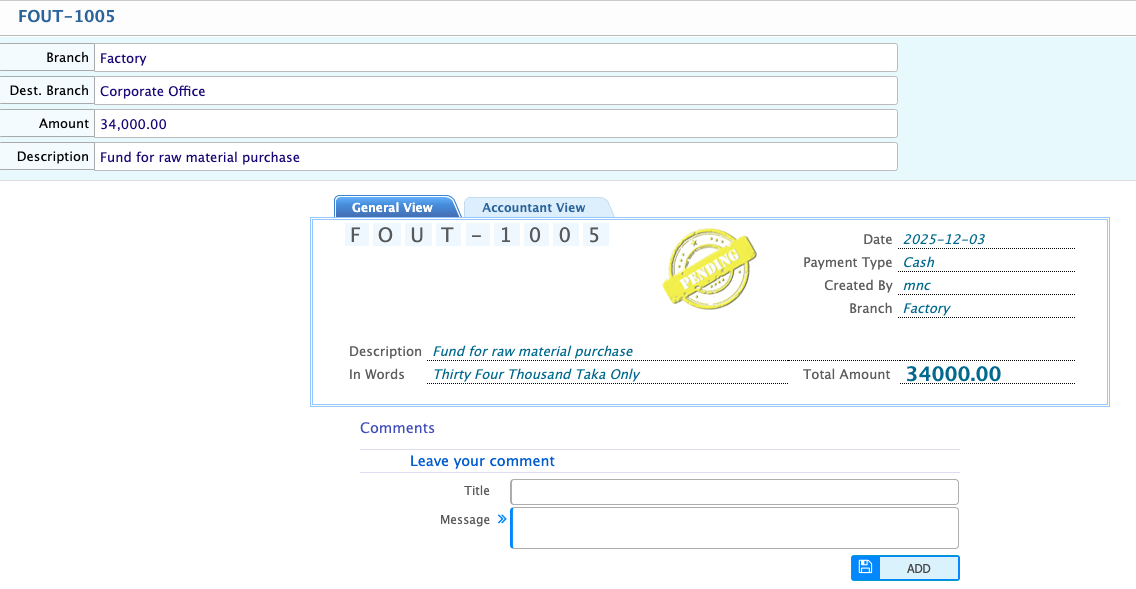Click the Total Amount label
Screen dimensions: 1136x589
[846, 375]
